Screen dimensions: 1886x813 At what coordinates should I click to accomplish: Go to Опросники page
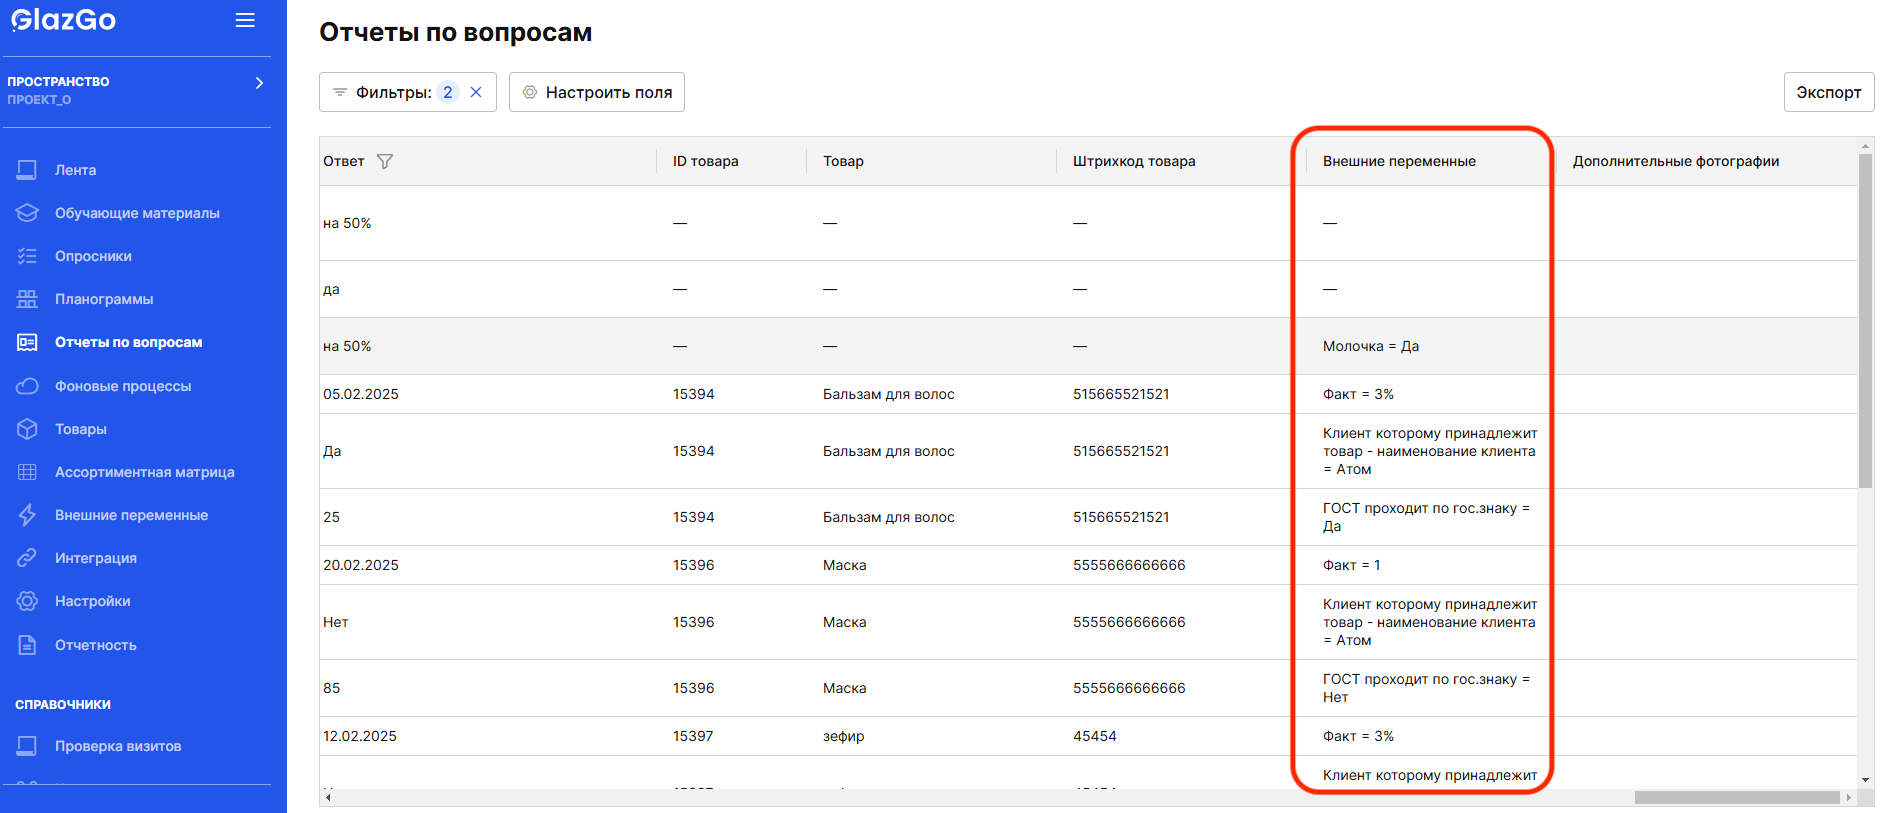coord(93,256)
